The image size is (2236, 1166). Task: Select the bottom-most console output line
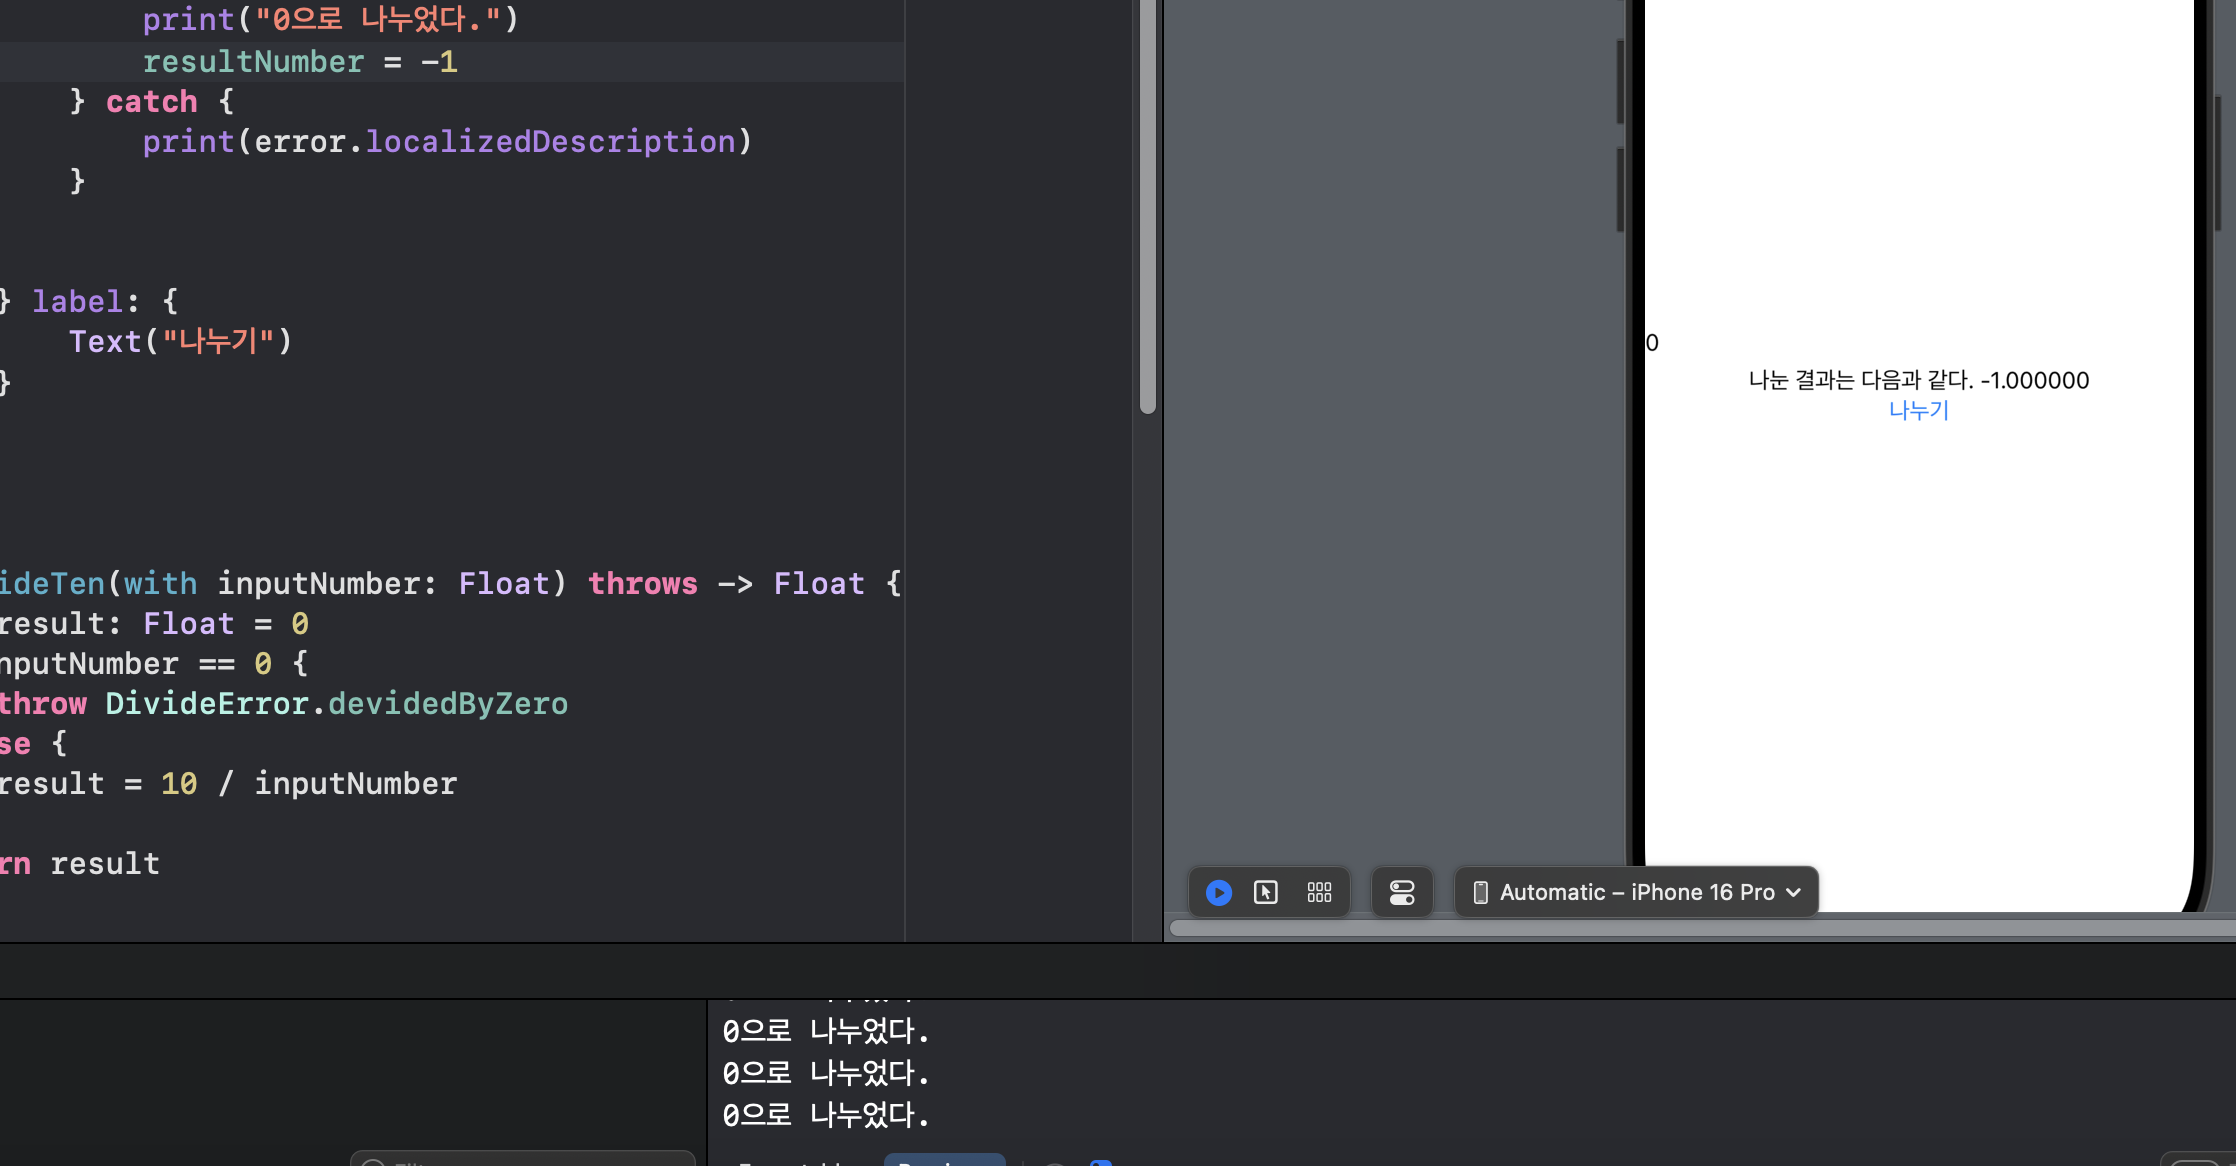pyautogui.click(x=826, y=1114)
